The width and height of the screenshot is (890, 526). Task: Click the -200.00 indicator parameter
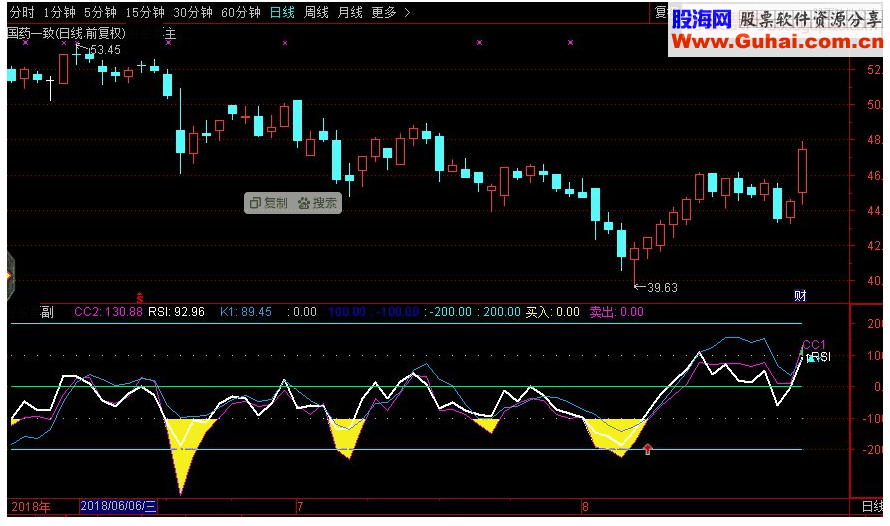450,312
